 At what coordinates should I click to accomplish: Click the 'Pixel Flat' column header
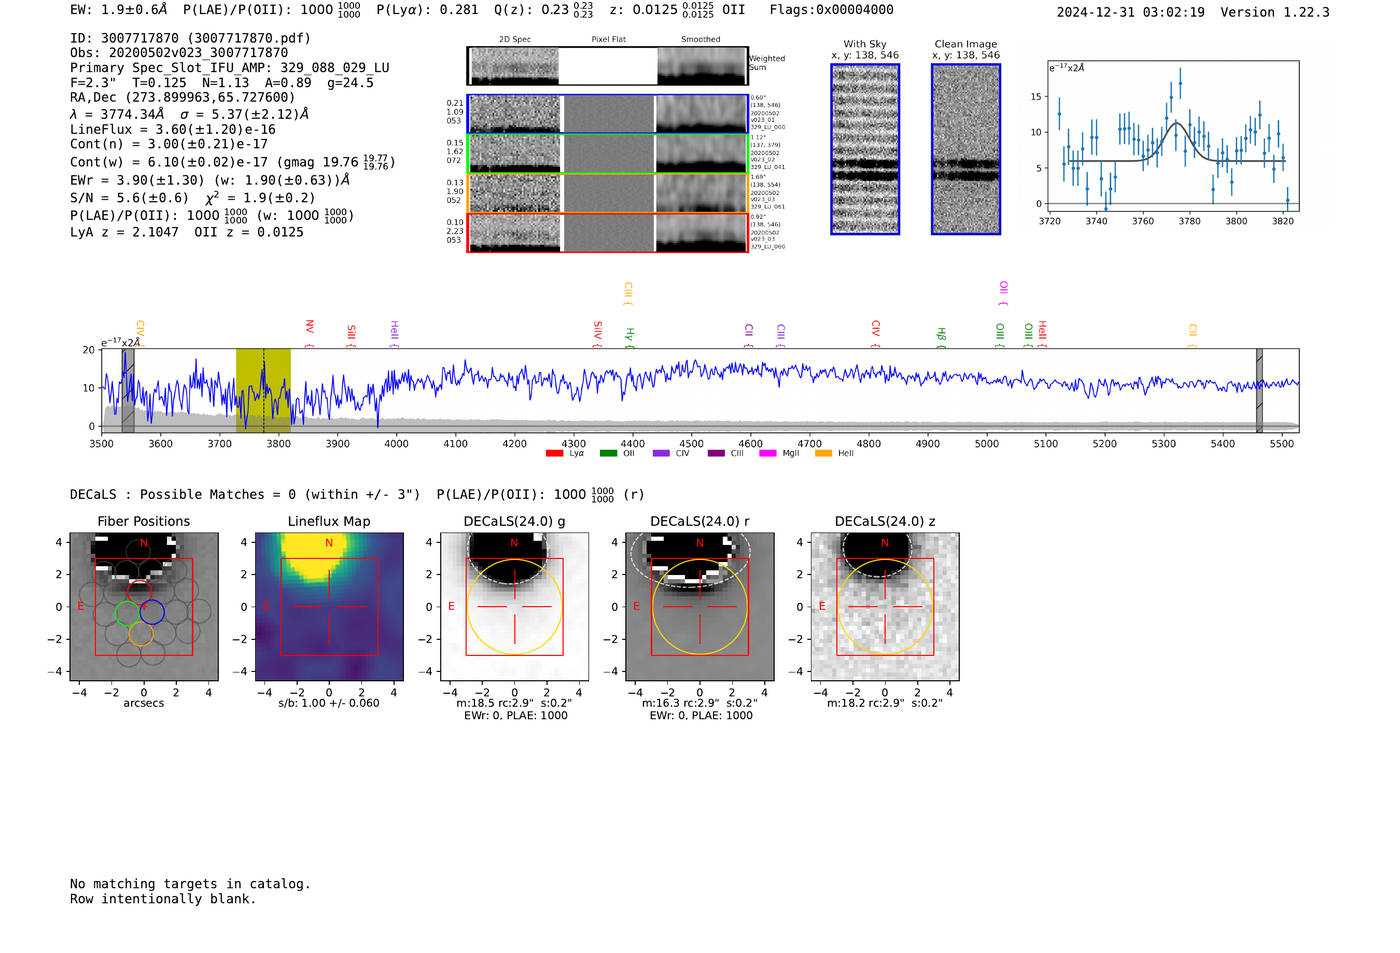[x=608, y=39]
